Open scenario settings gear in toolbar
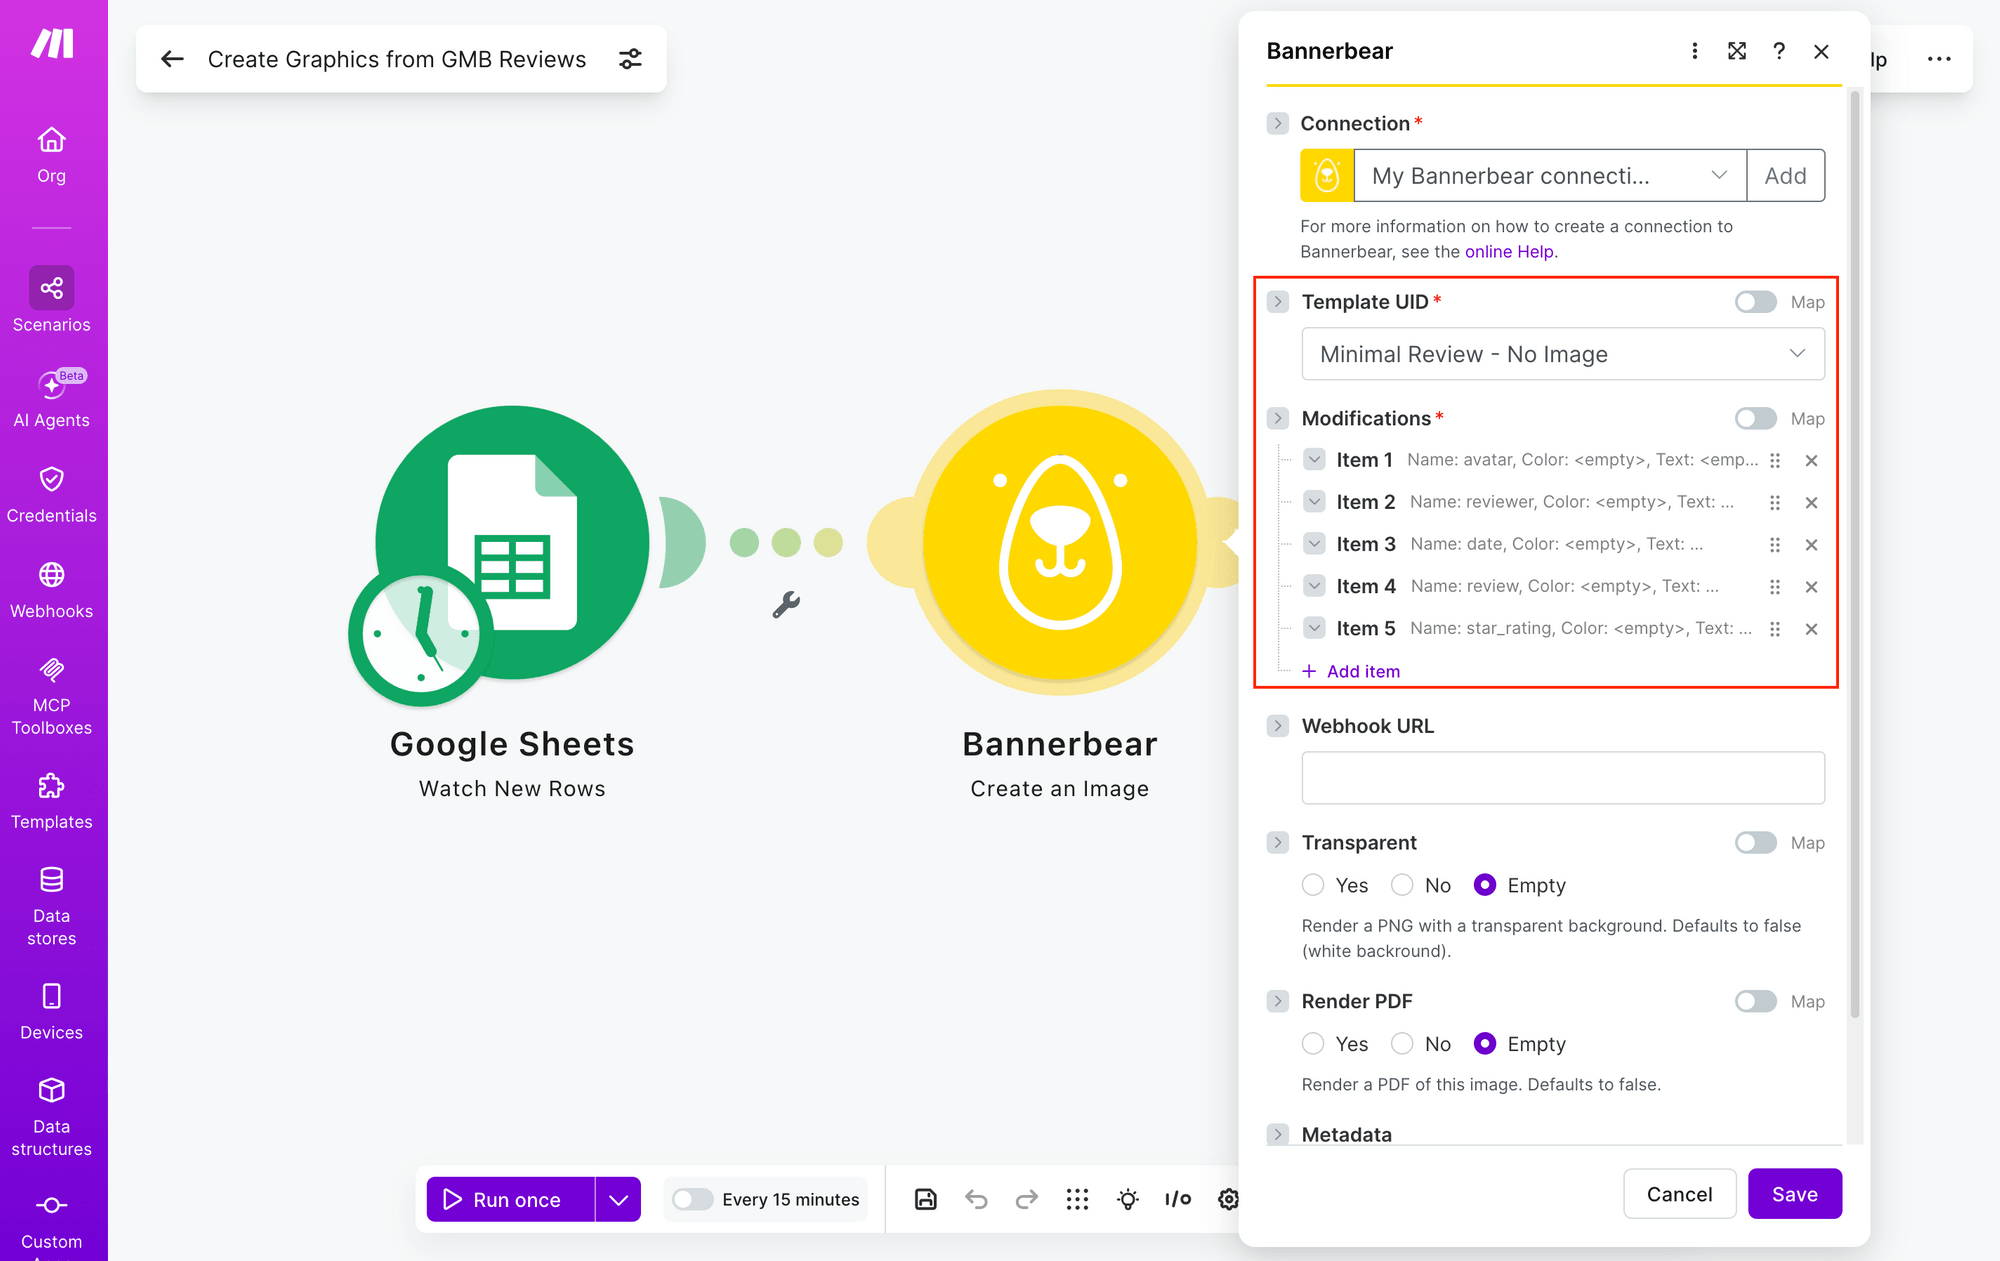 [1228, 1199]
